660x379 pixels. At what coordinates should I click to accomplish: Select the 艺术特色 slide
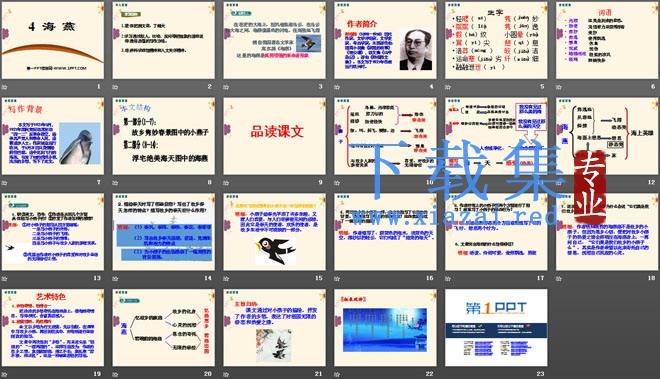click(x=53, y=328)
